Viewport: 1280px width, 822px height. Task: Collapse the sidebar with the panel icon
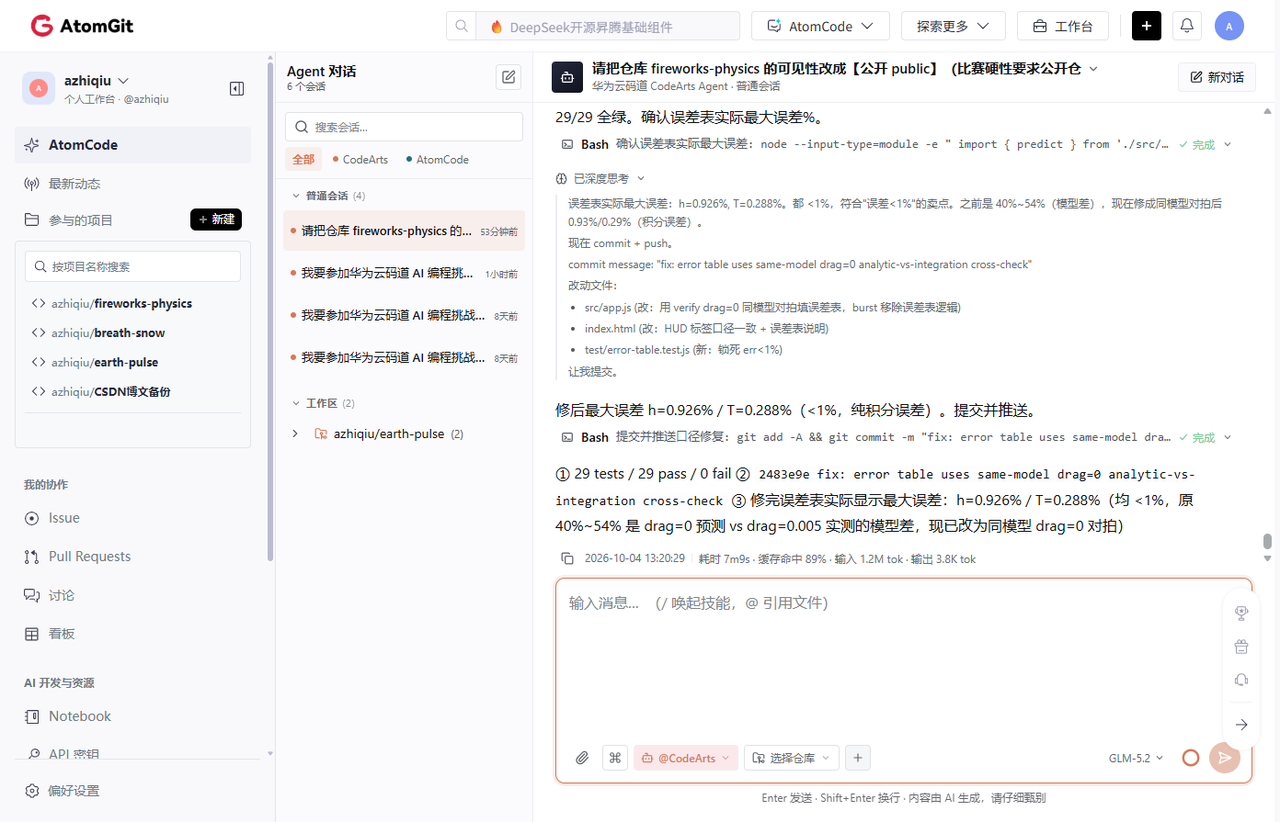(237, 89)
